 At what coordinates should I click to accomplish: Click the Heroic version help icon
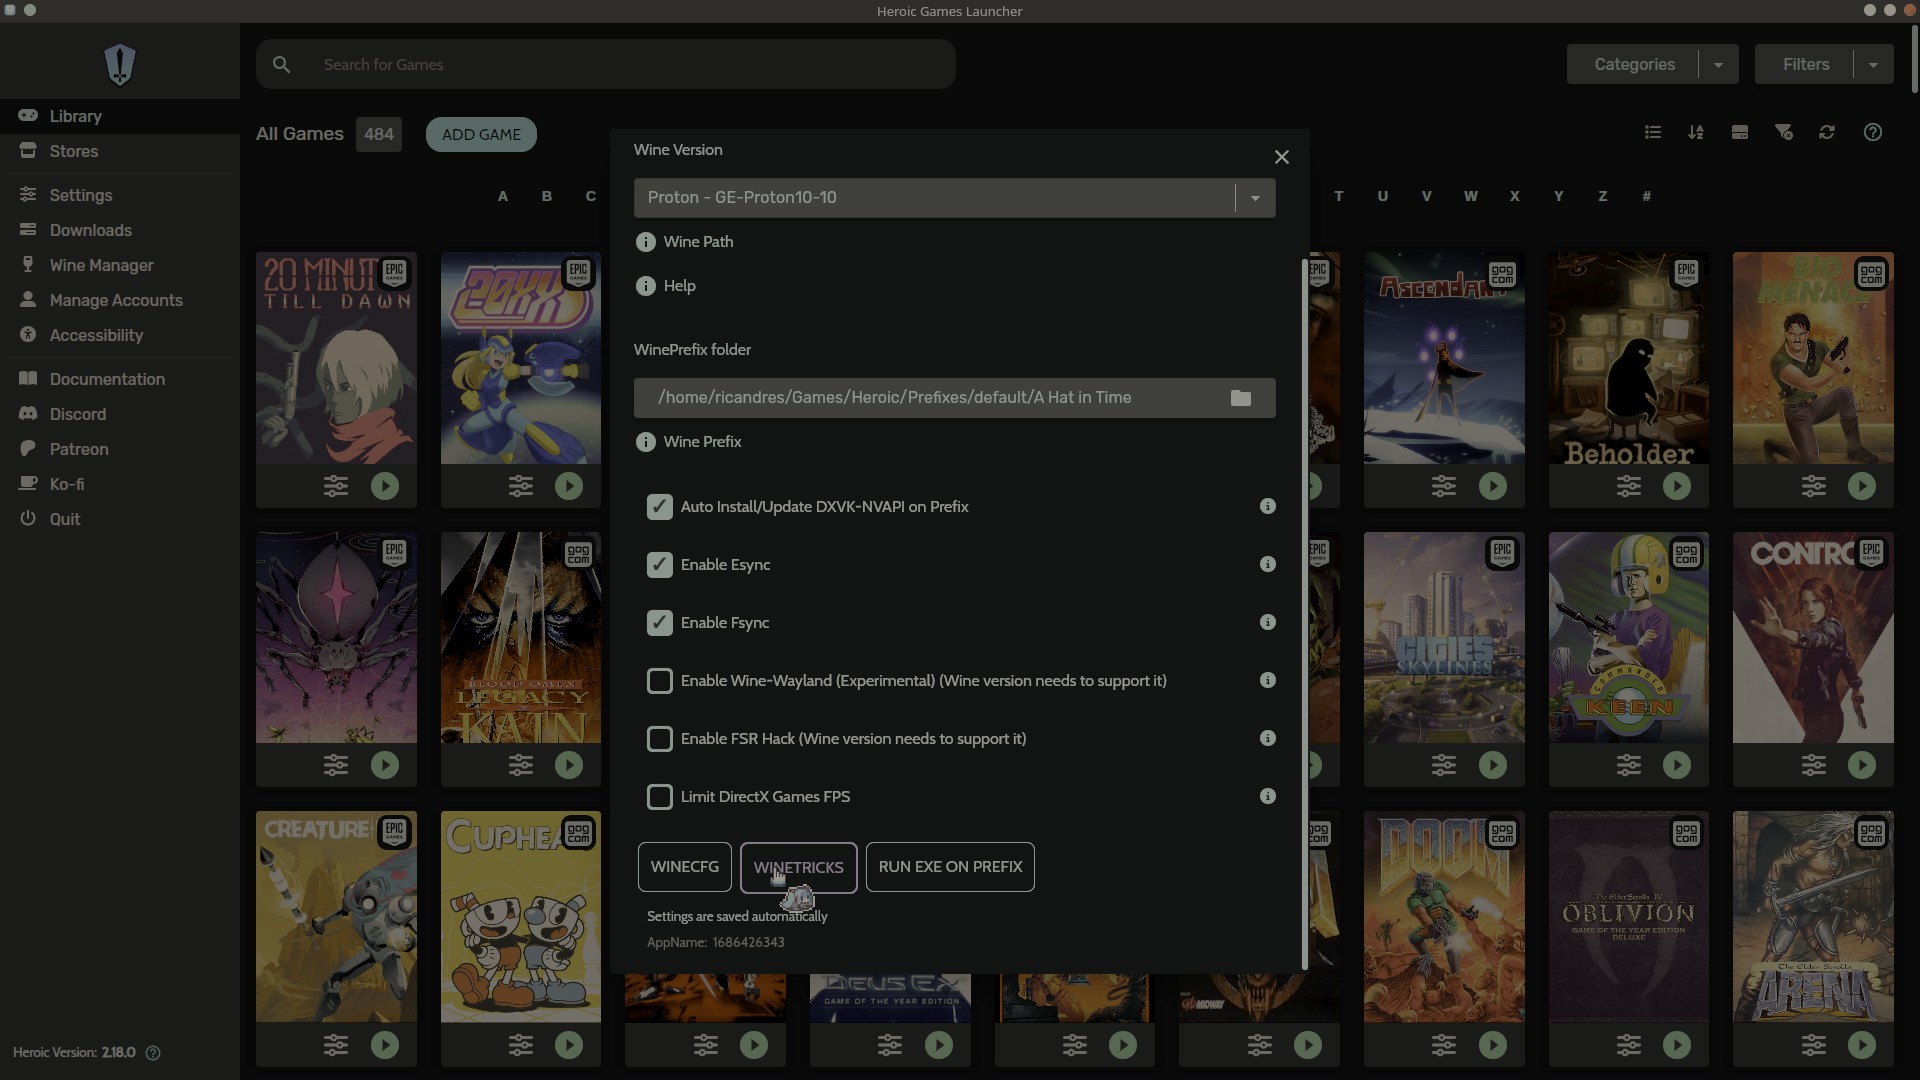153,1053
